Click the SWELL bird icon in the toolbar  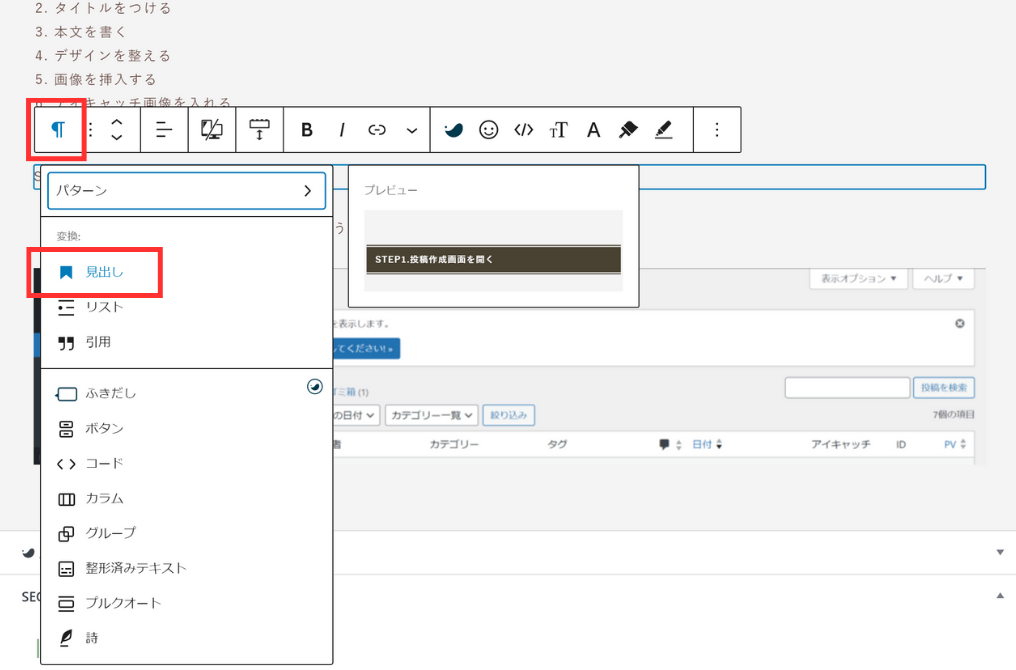[x=453, y=130]
